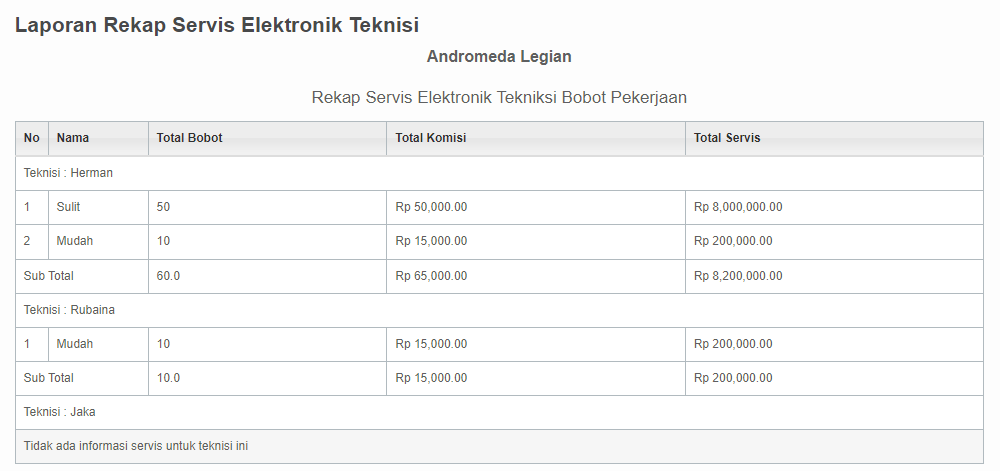Click the 'Rekap Servis Elektronik Tekniksi Bobot Pekerjaan' subtitle
This screenshot has height=471, width=1000.
pyautogui.click(x=499, y=98)
